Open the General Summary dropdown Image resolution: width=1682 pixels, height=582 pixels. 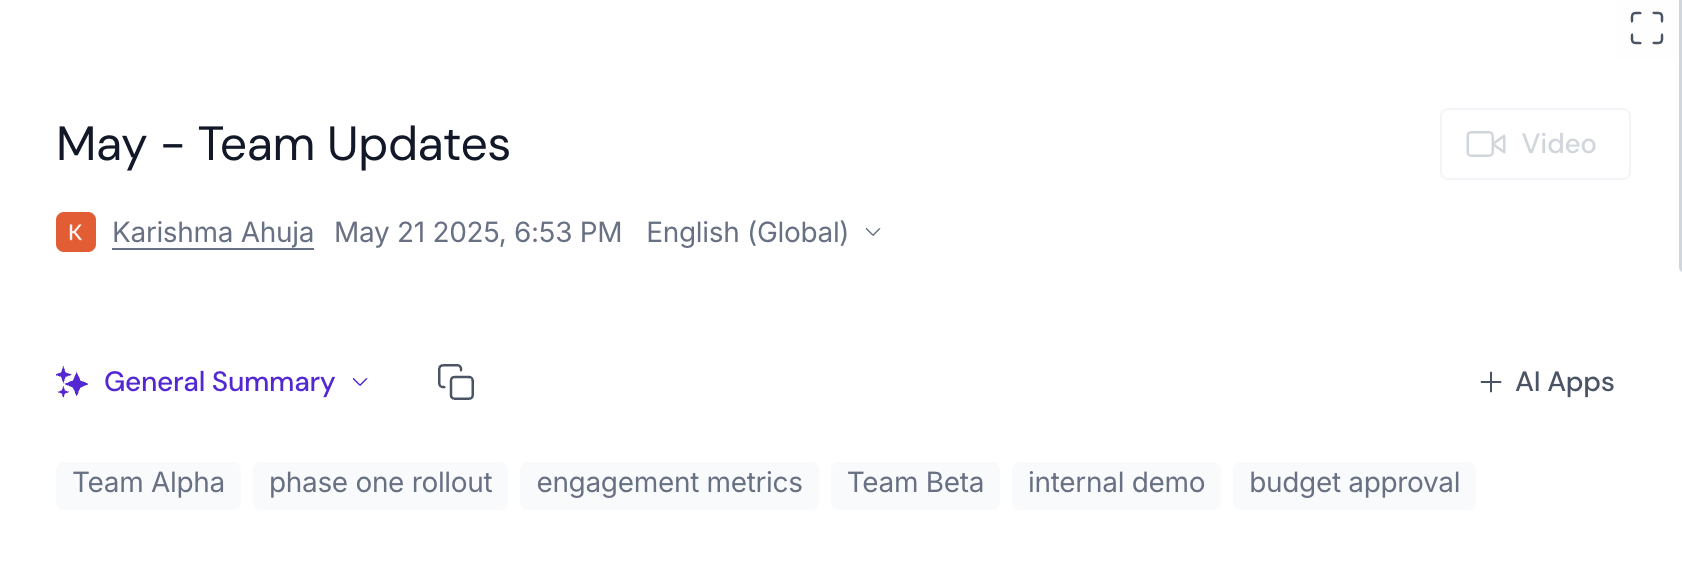(x=219, y=382)
